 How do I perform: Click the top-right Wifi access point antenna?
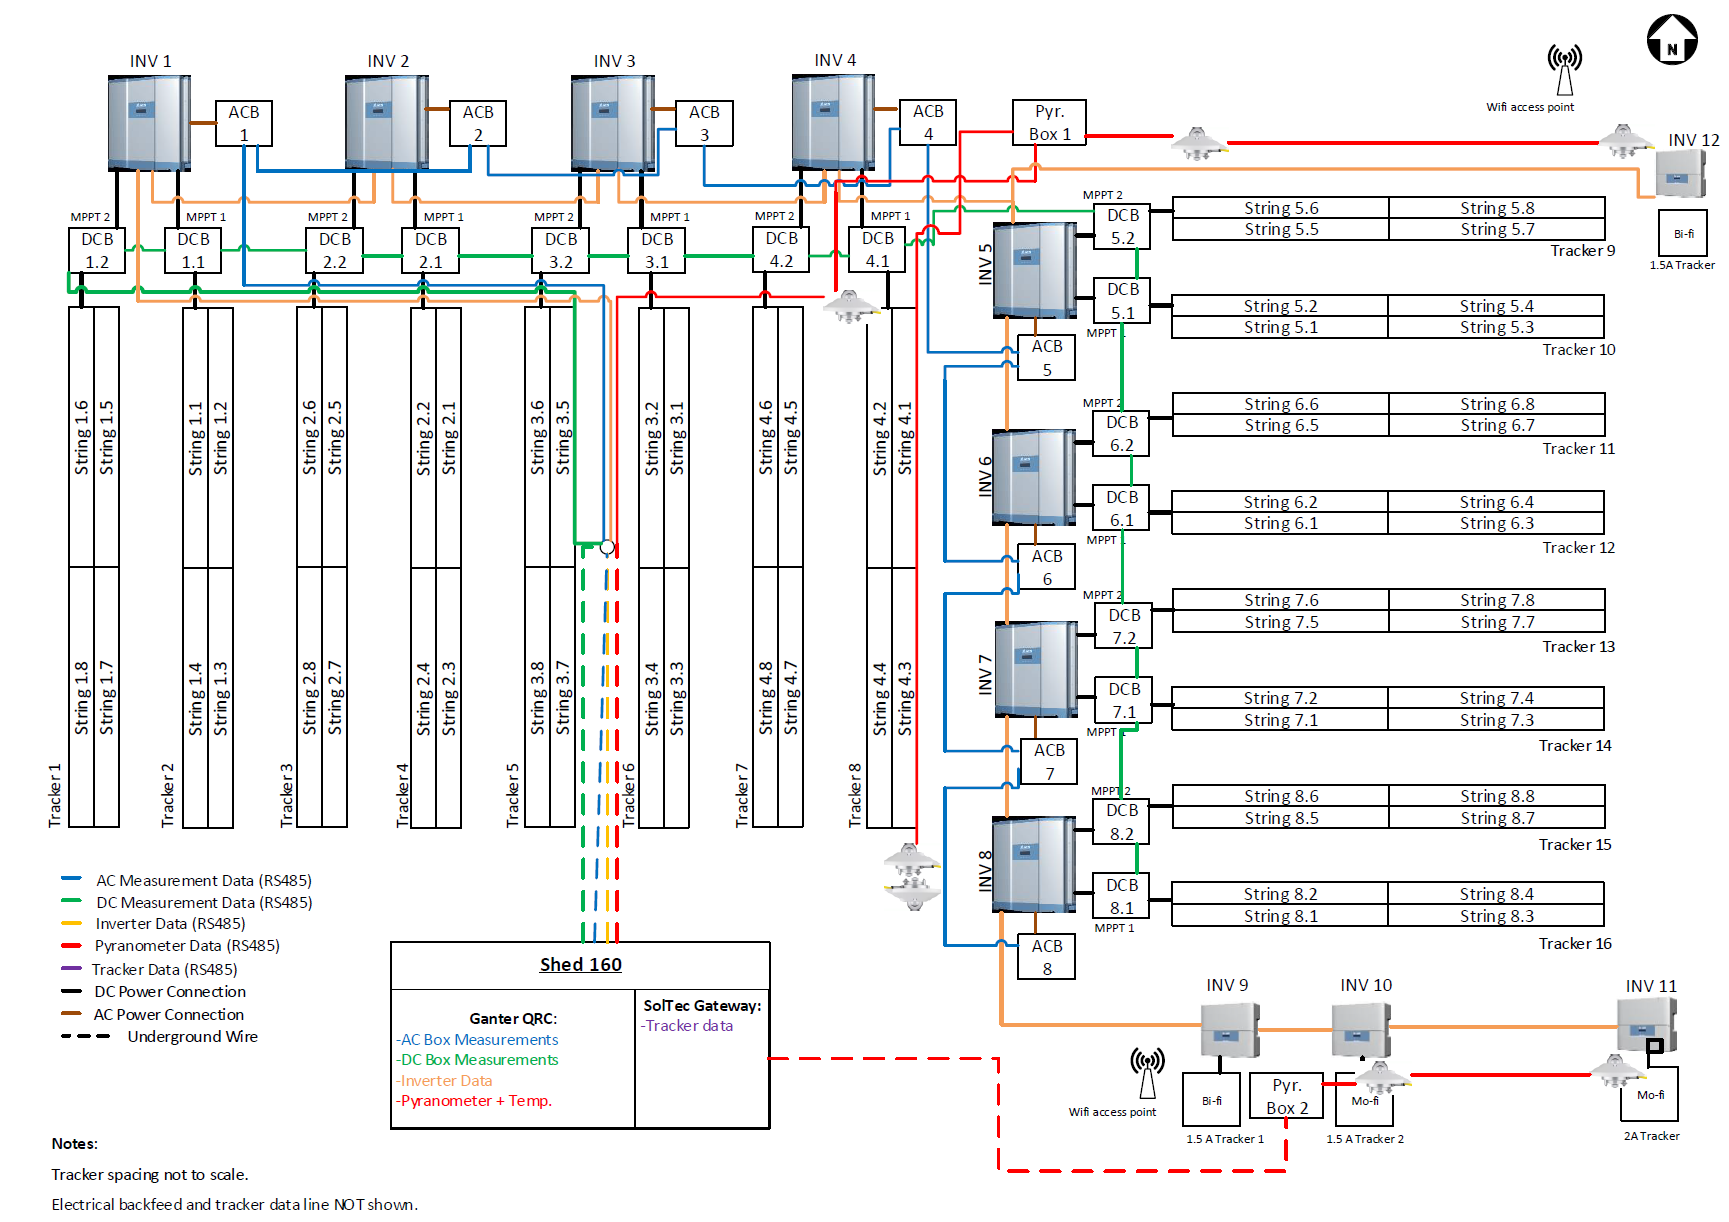[x=1564, y=69]
